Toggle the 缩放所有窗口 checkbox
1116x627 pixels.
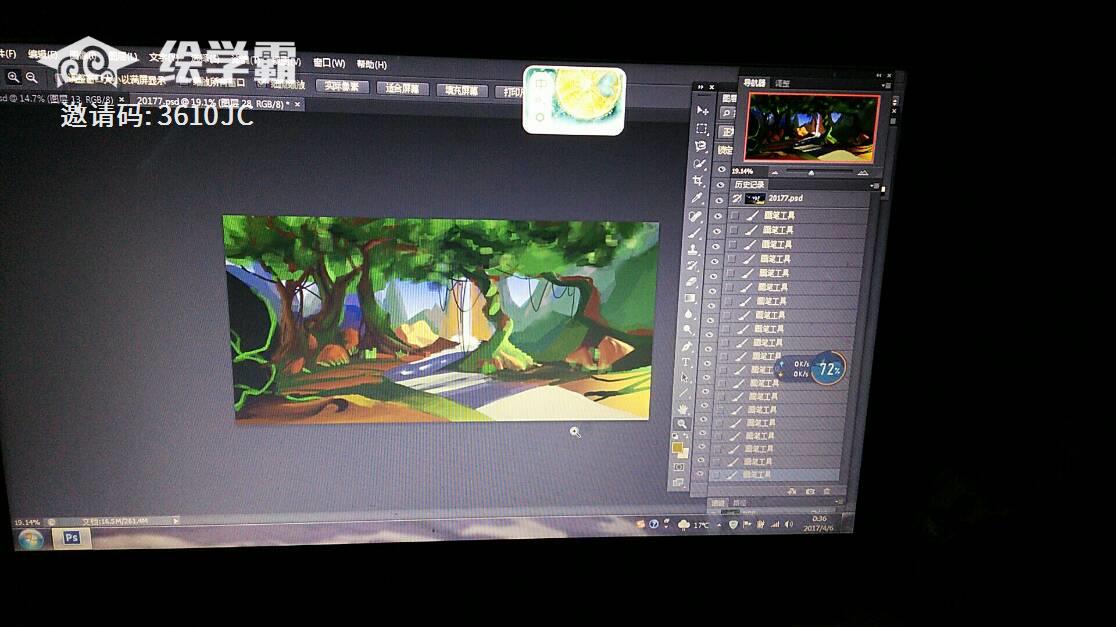[183, 82]
